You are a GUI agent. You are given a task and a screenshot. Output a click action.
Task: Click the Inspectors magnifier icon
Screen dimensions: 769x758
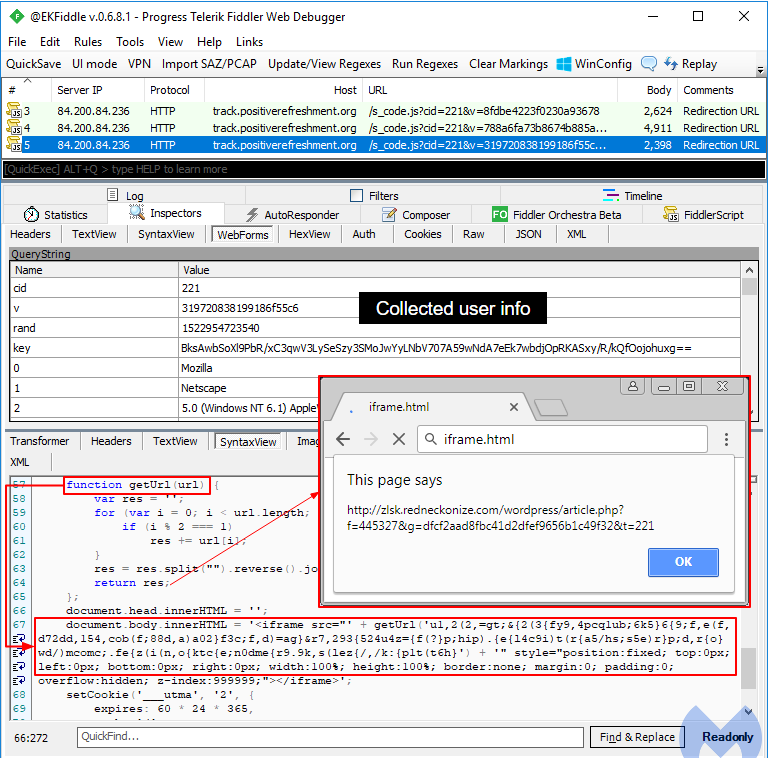[136, 213]
